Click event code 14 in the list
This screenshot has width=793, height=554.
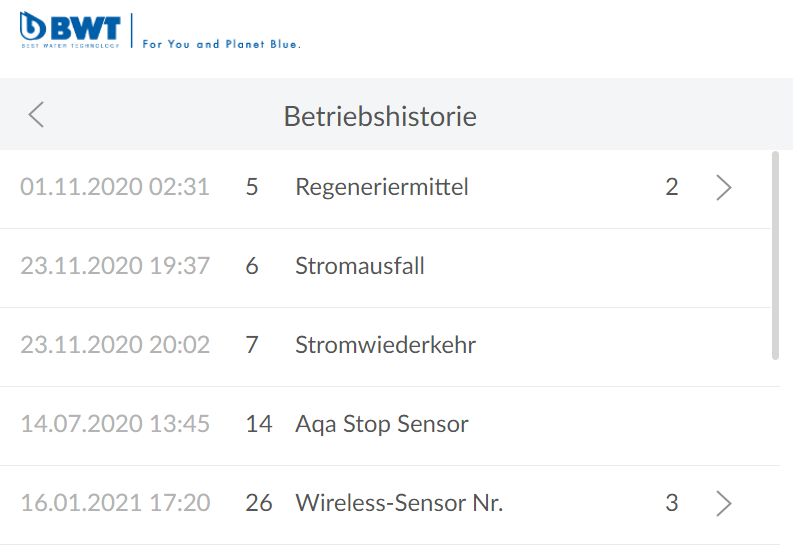point(259,424)
